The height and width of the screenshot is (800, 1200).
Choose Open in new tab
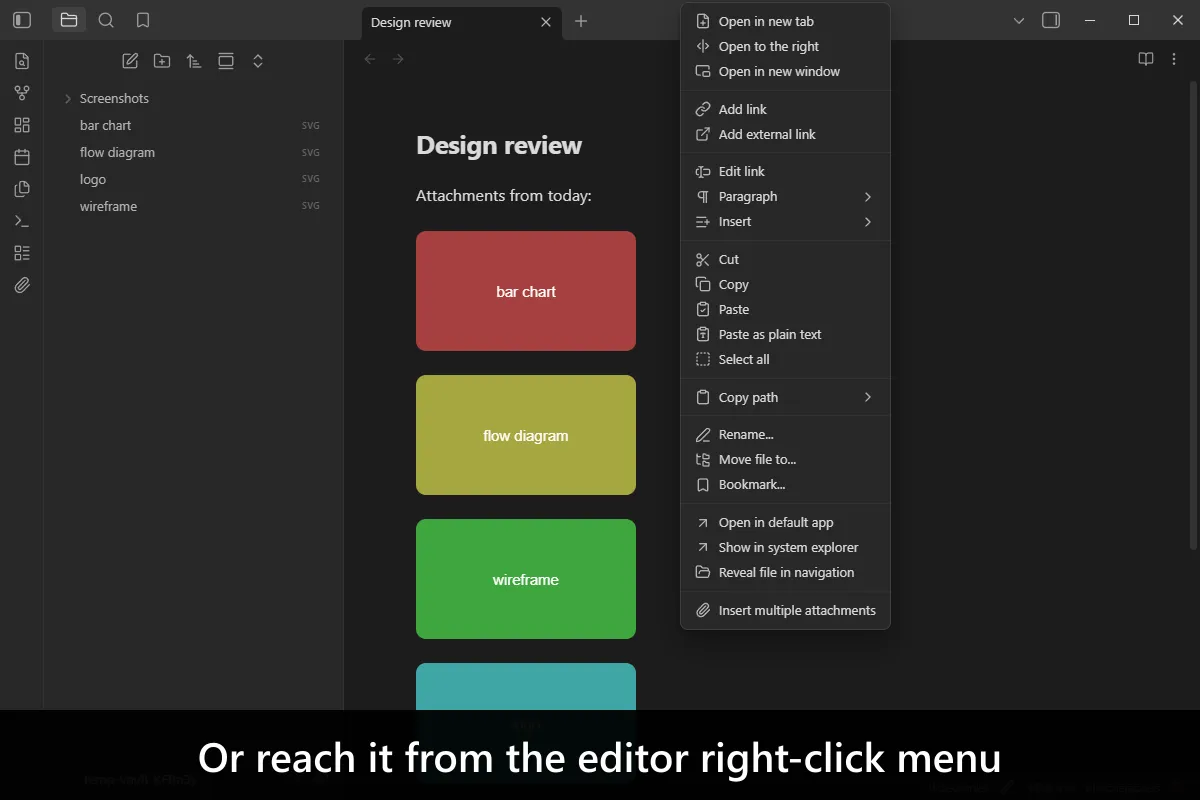click(785, 21)
